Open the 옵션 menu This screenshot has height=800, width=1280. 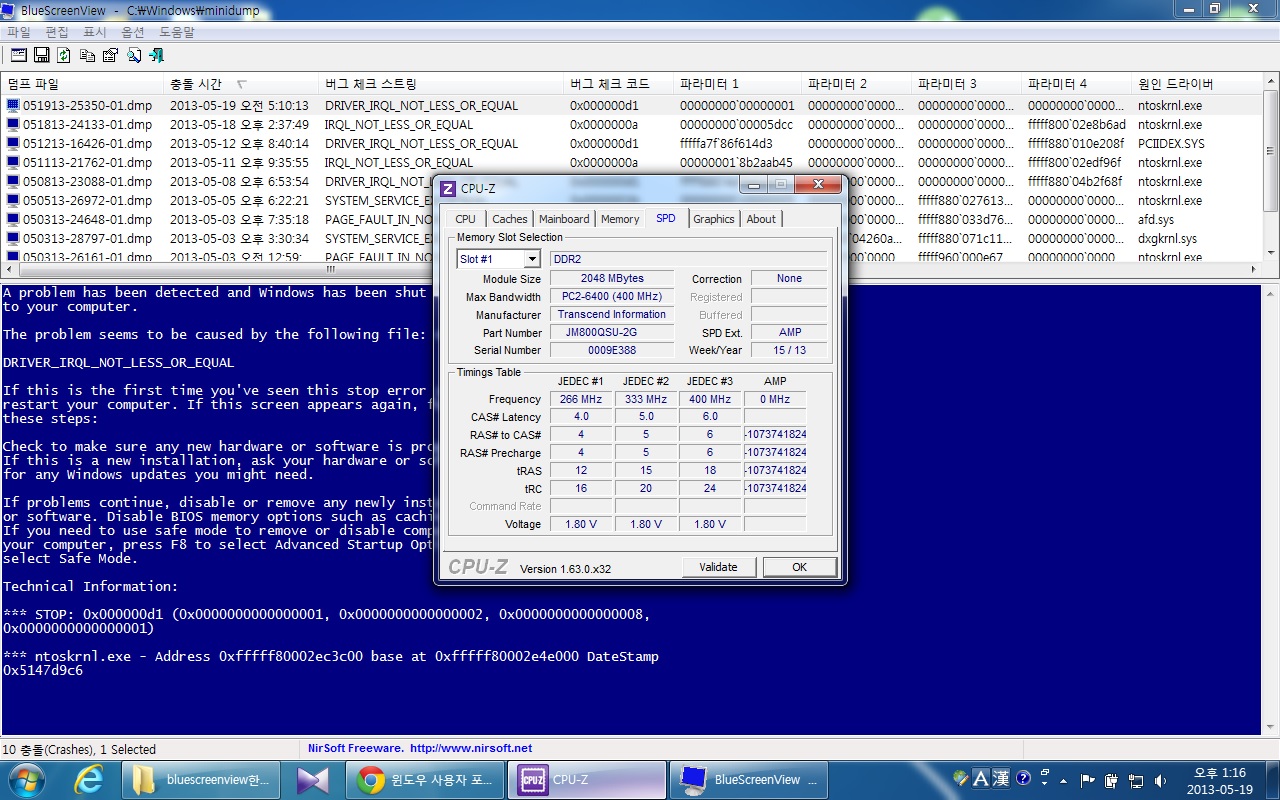tap(133, 32)
